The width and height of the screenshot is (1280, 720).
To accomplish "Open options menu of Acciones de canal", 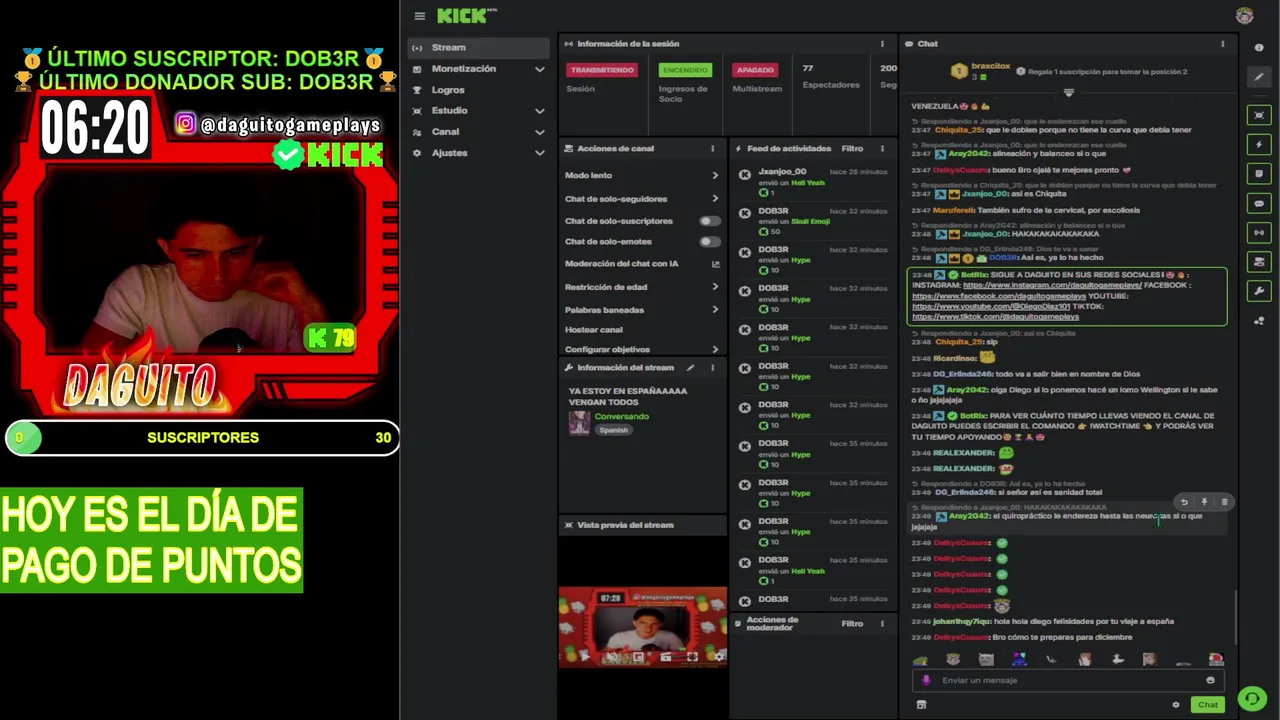I will click(x=713, y=148).
